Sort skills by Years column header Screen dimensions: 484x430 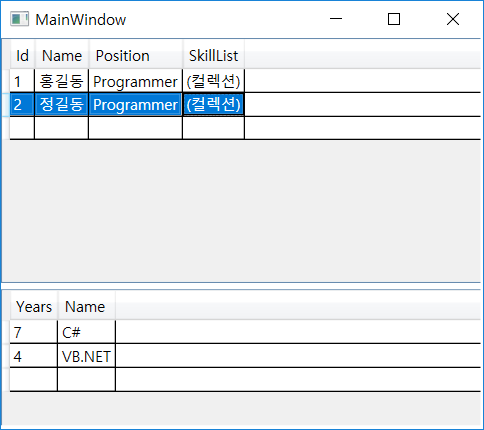coord(34,306)
